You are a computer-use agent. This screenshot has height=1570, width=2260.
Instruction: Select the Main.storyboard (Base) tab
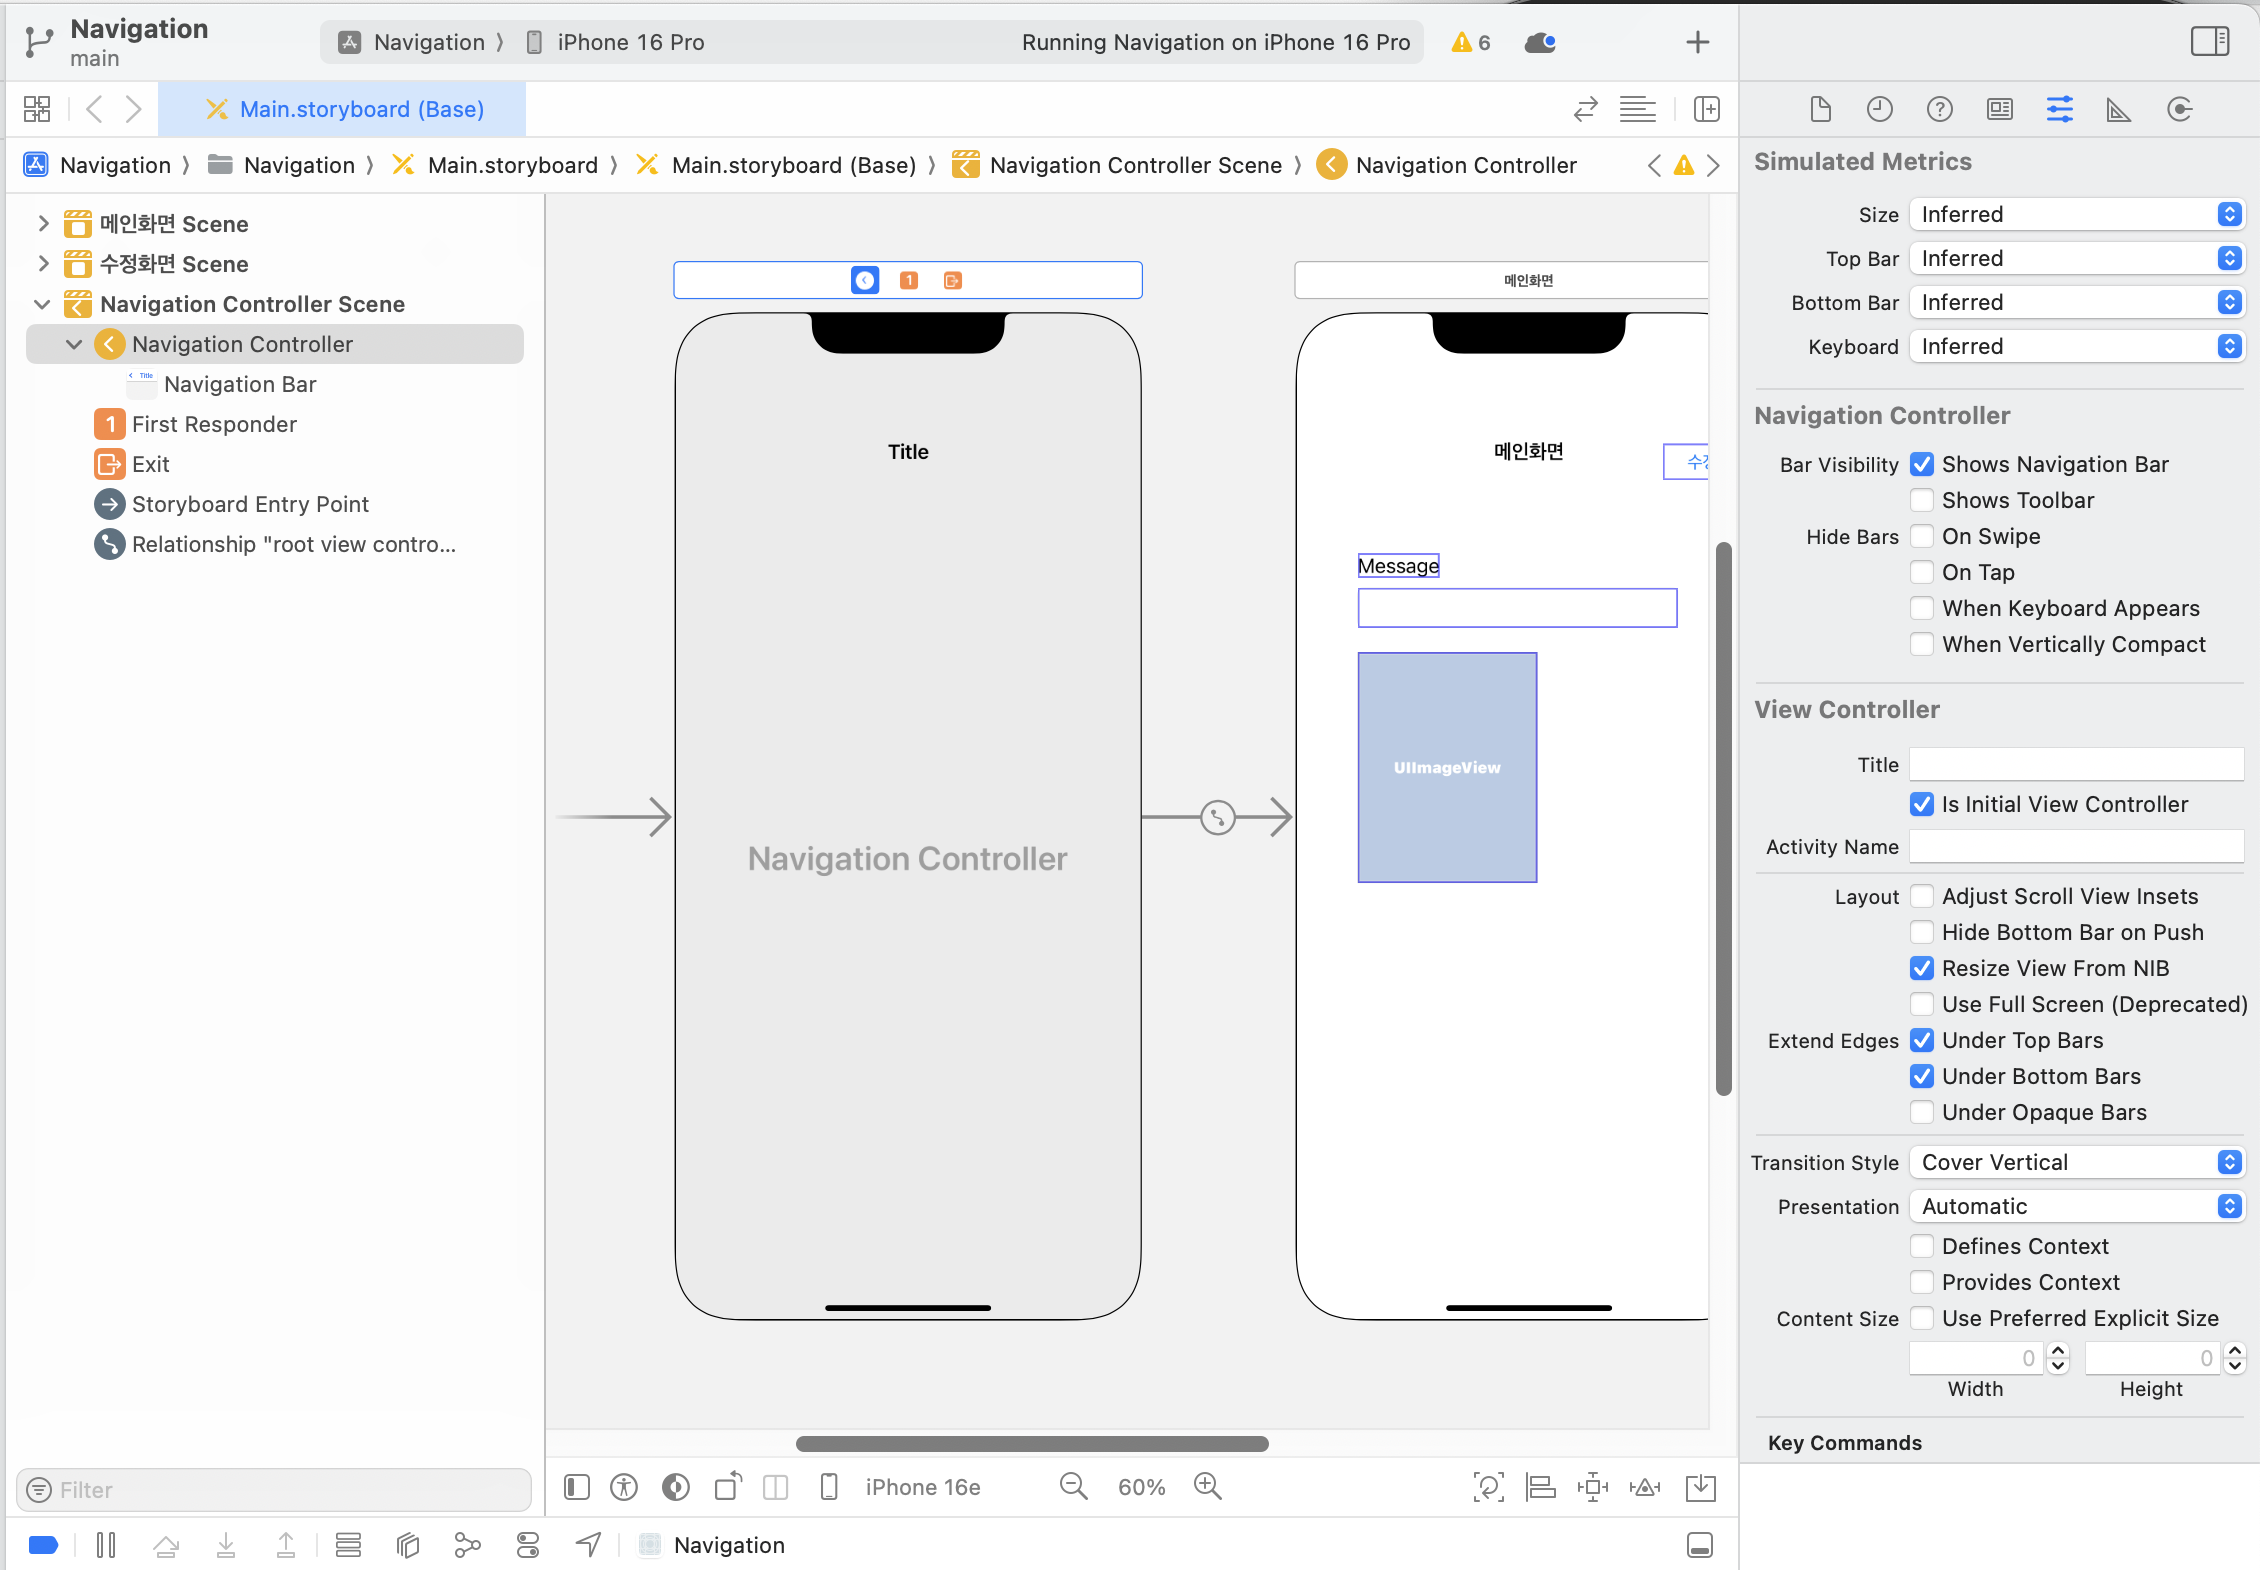pyautogui.click(x=345, y=109)
